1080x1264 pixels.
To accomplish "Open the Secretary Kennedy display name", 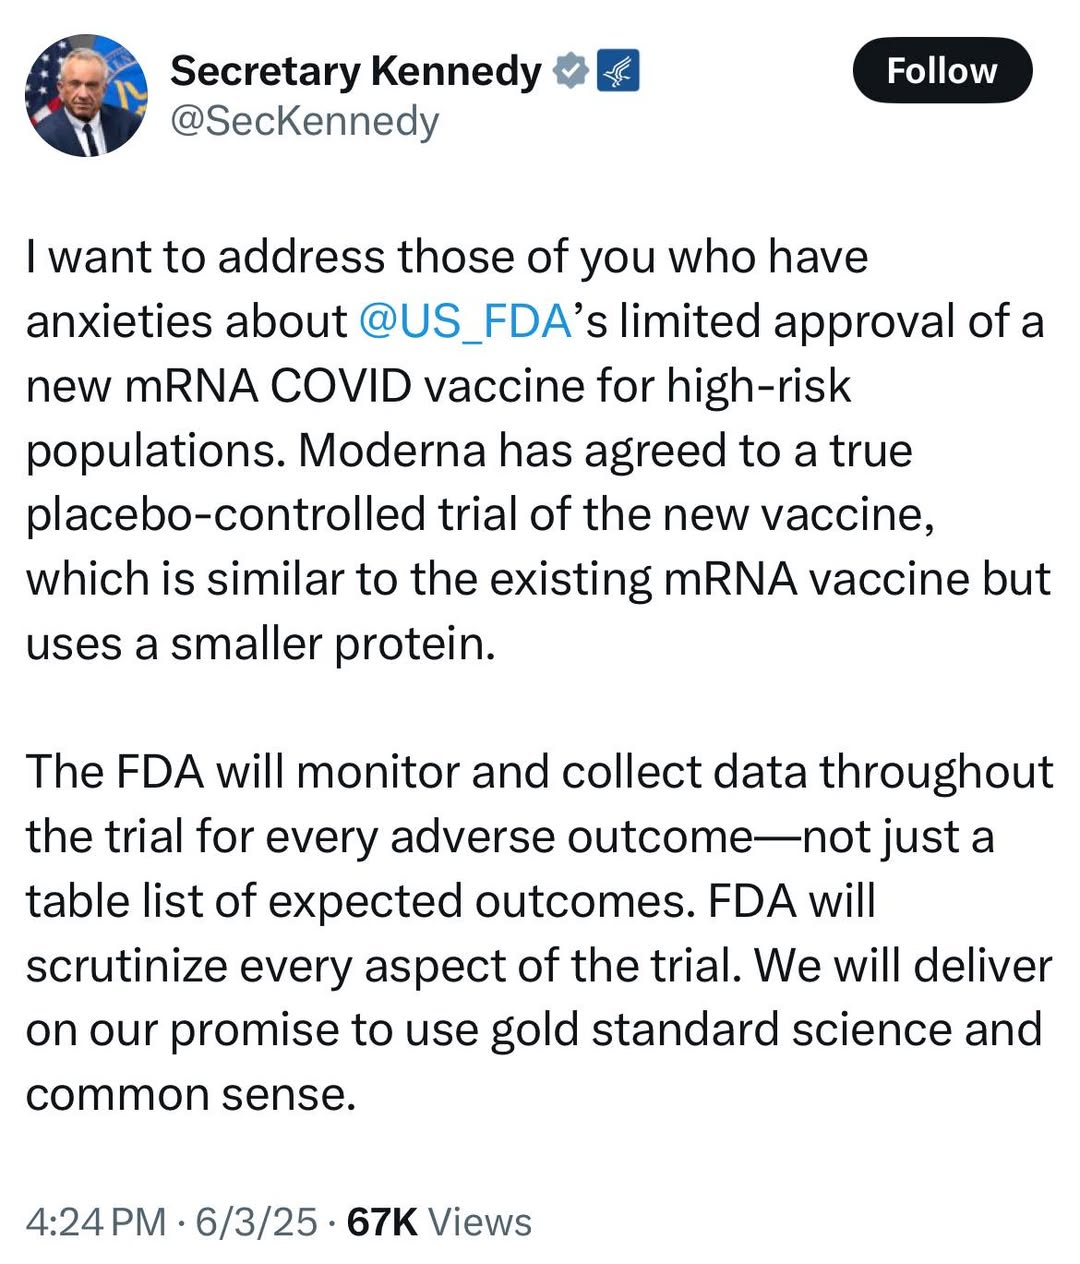I will [x=355, y=71].
